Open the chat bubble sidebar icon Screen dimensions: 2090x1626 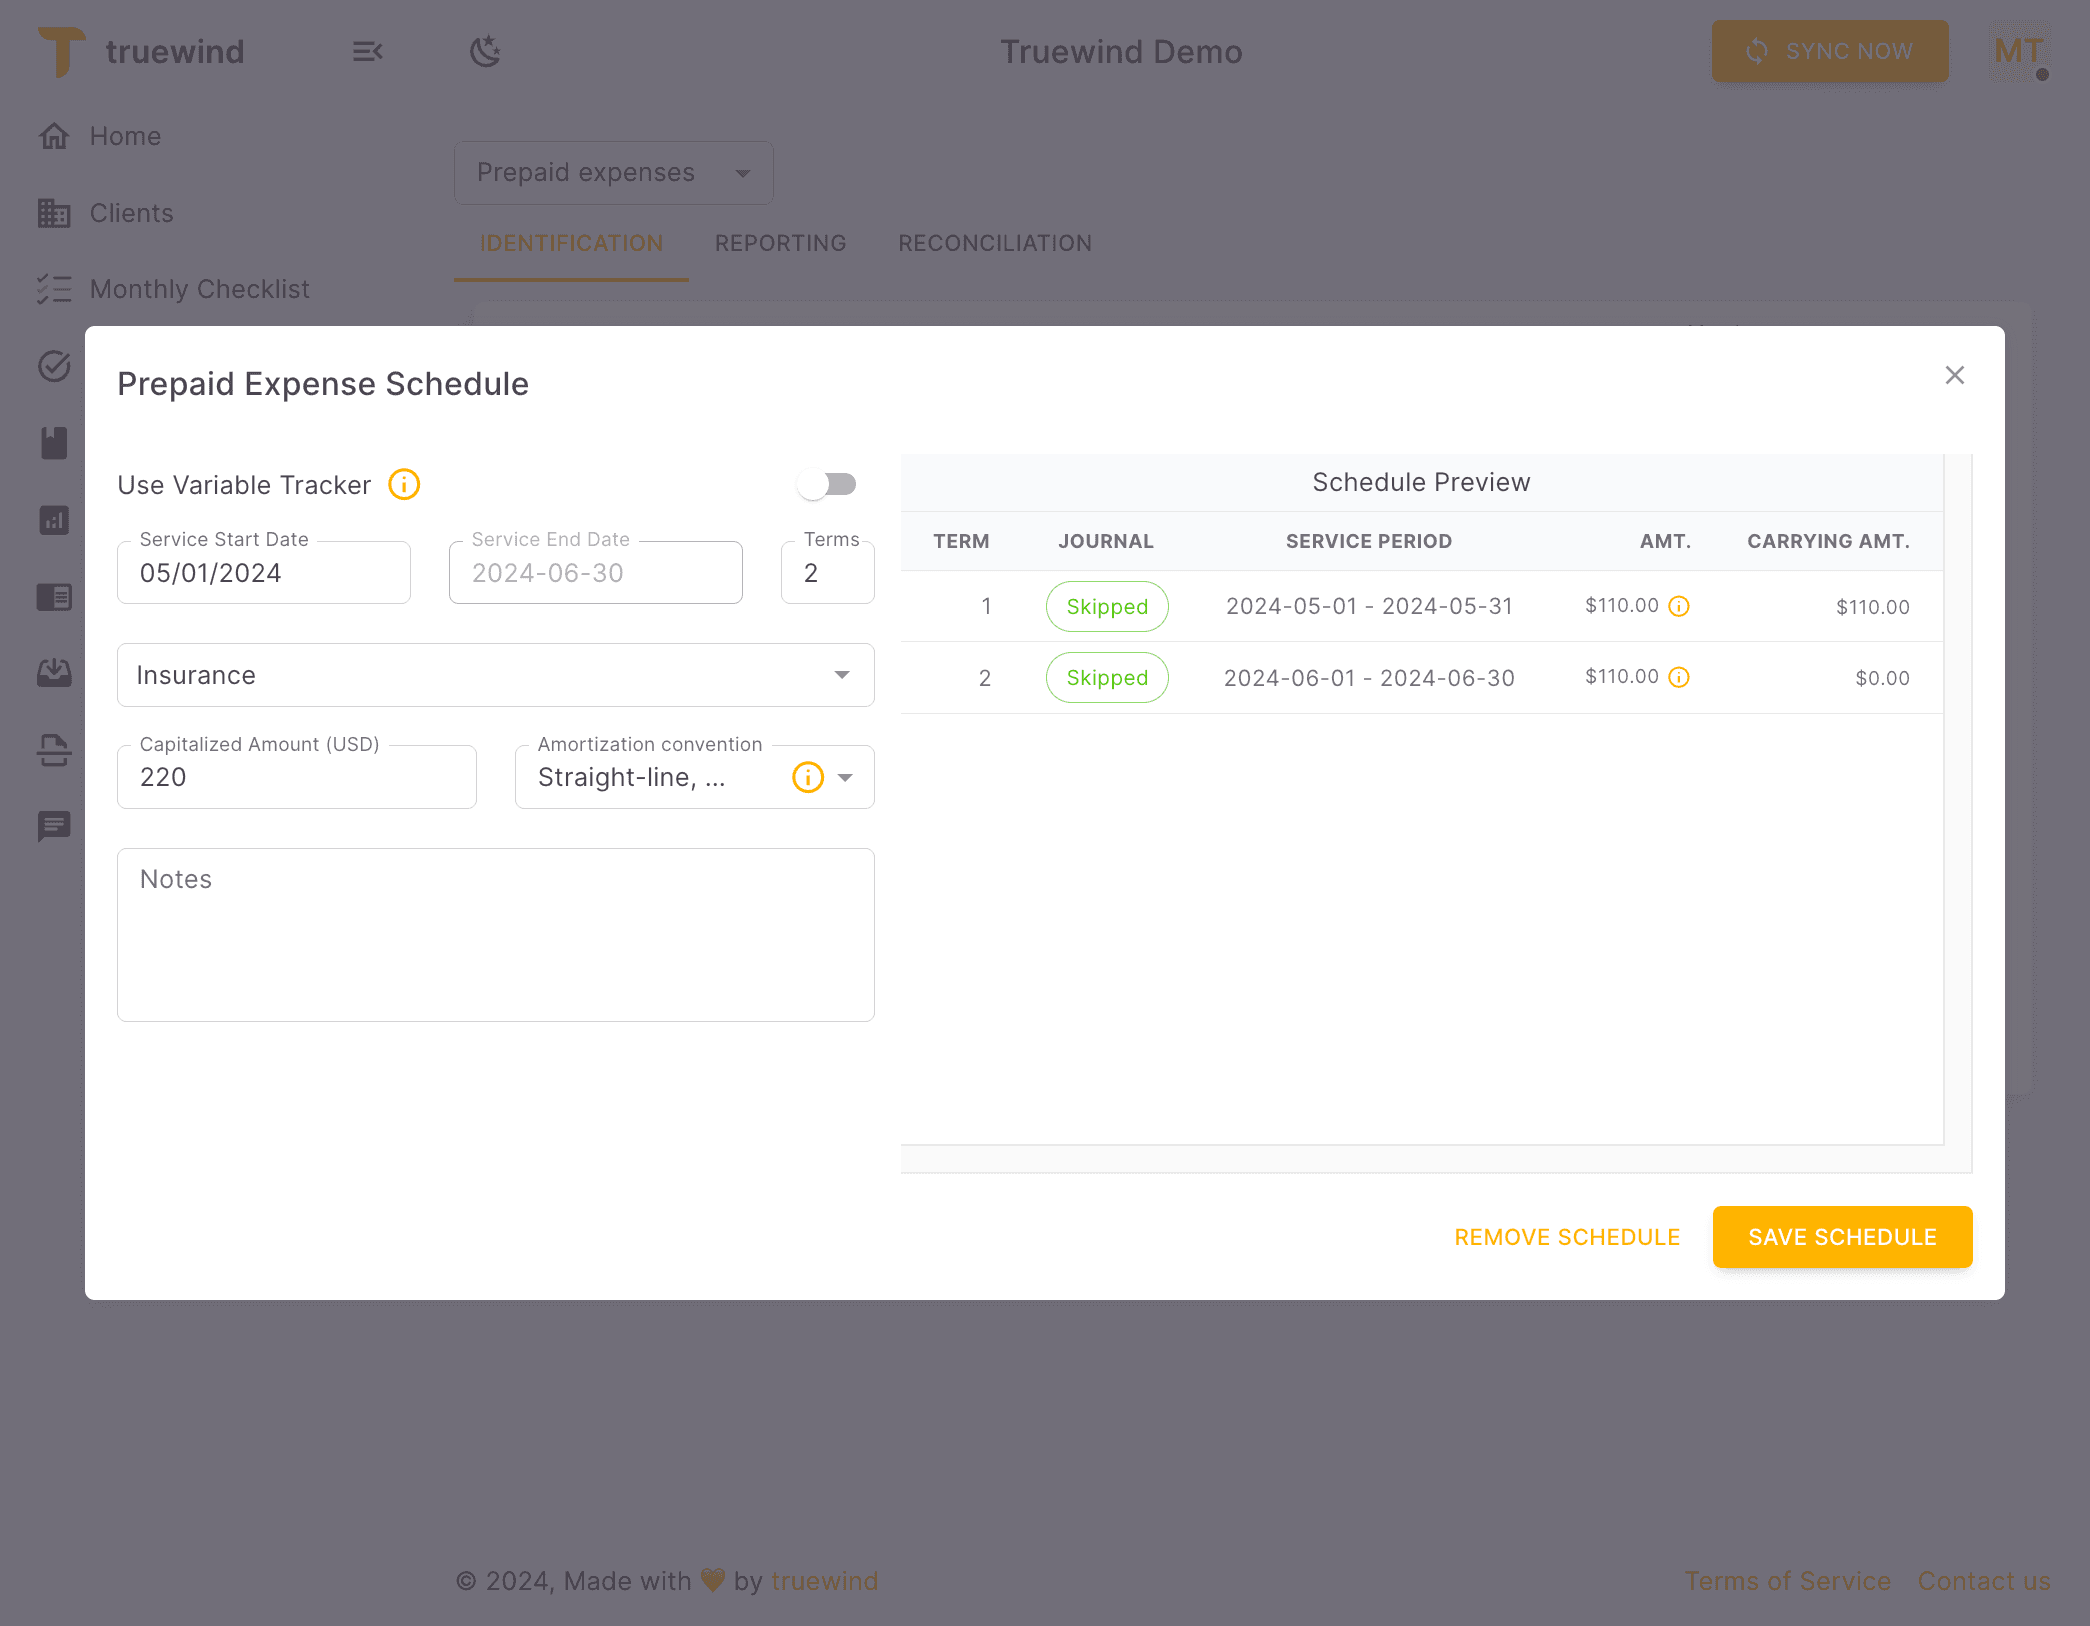(x=54, y=826)
